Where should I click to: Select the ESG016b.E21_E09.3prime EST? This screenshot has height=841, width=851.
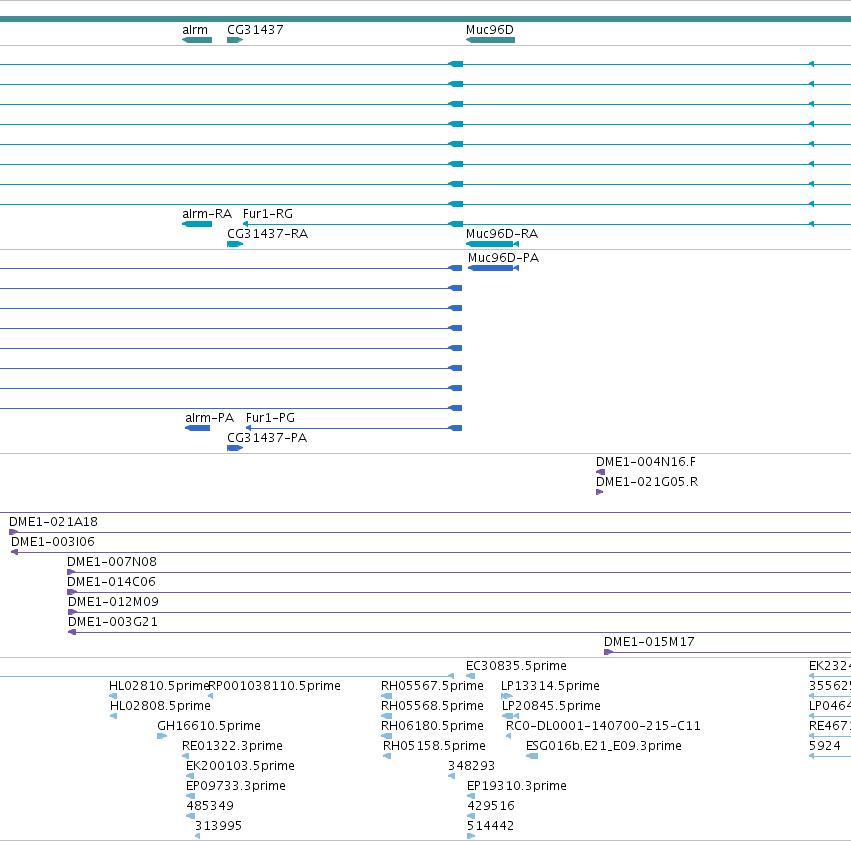[x=532, y=756]
